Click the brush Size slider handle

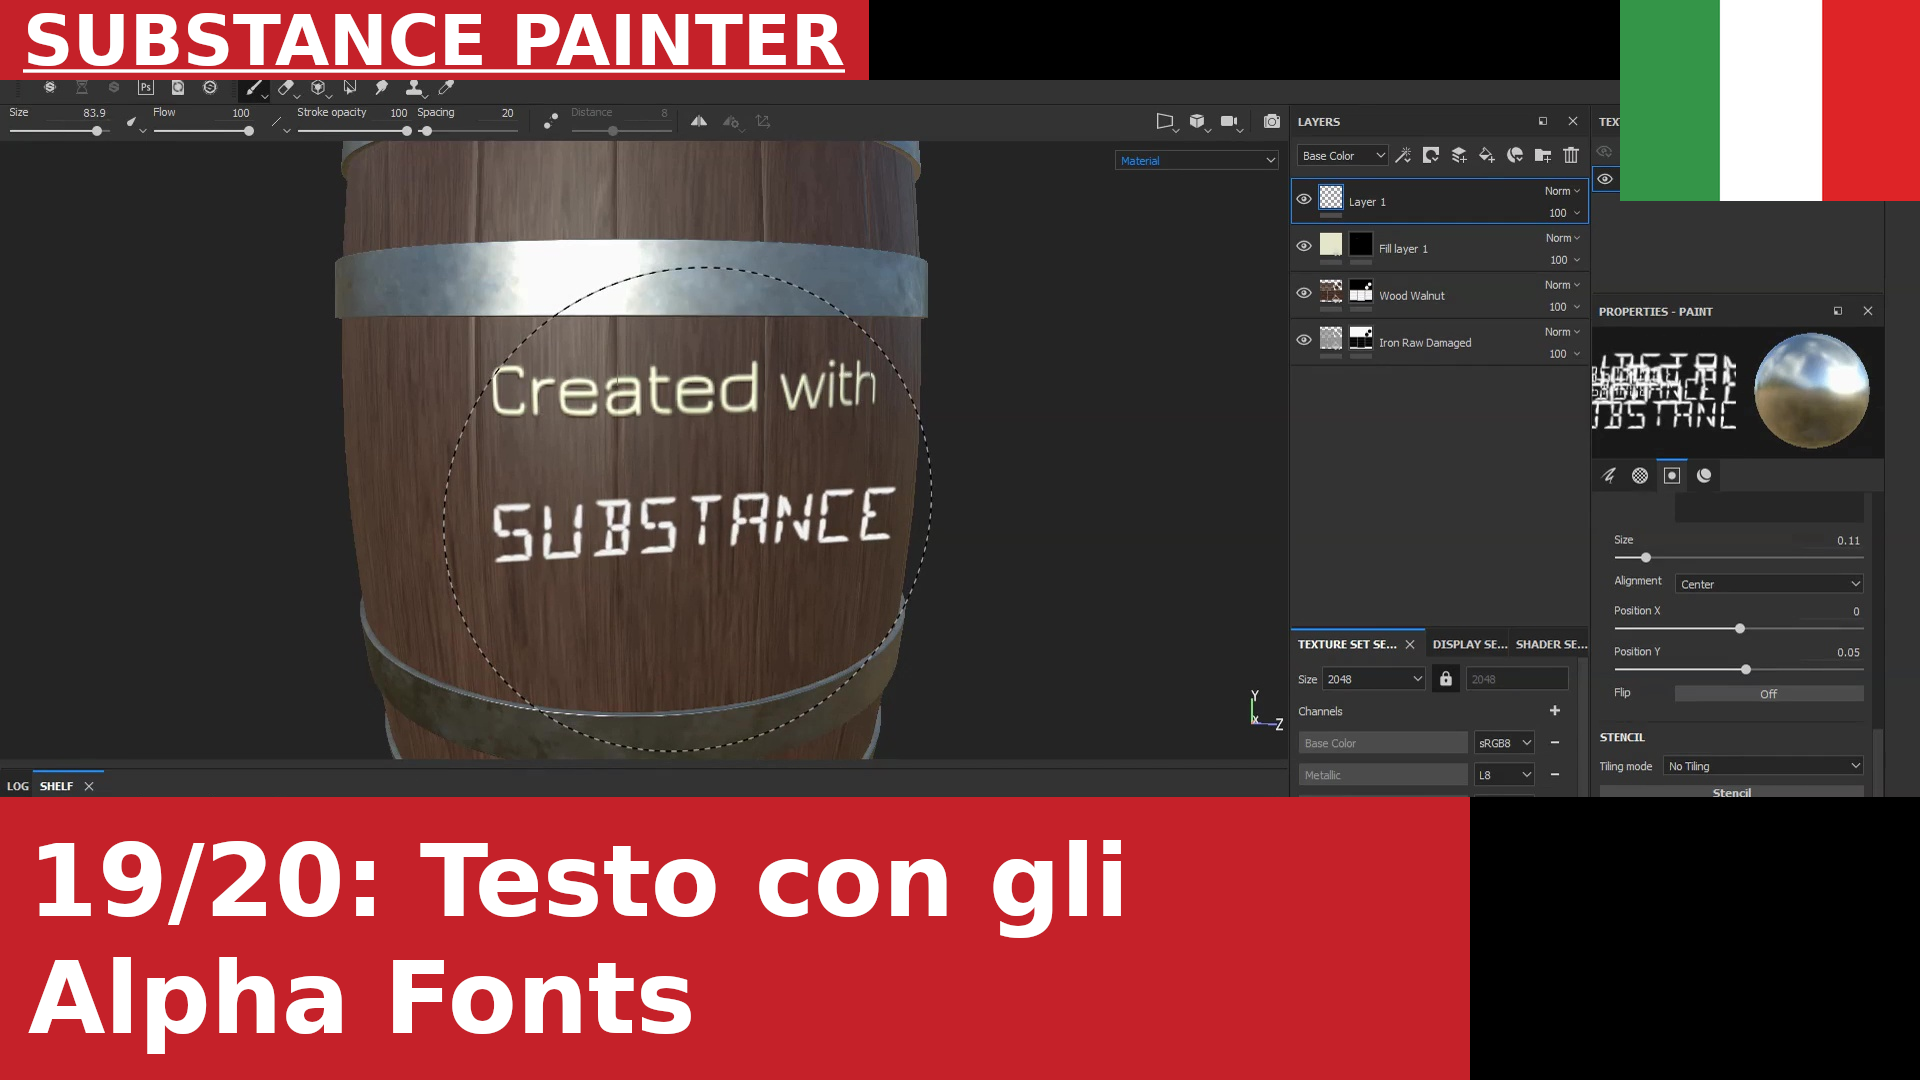point(97,131)
